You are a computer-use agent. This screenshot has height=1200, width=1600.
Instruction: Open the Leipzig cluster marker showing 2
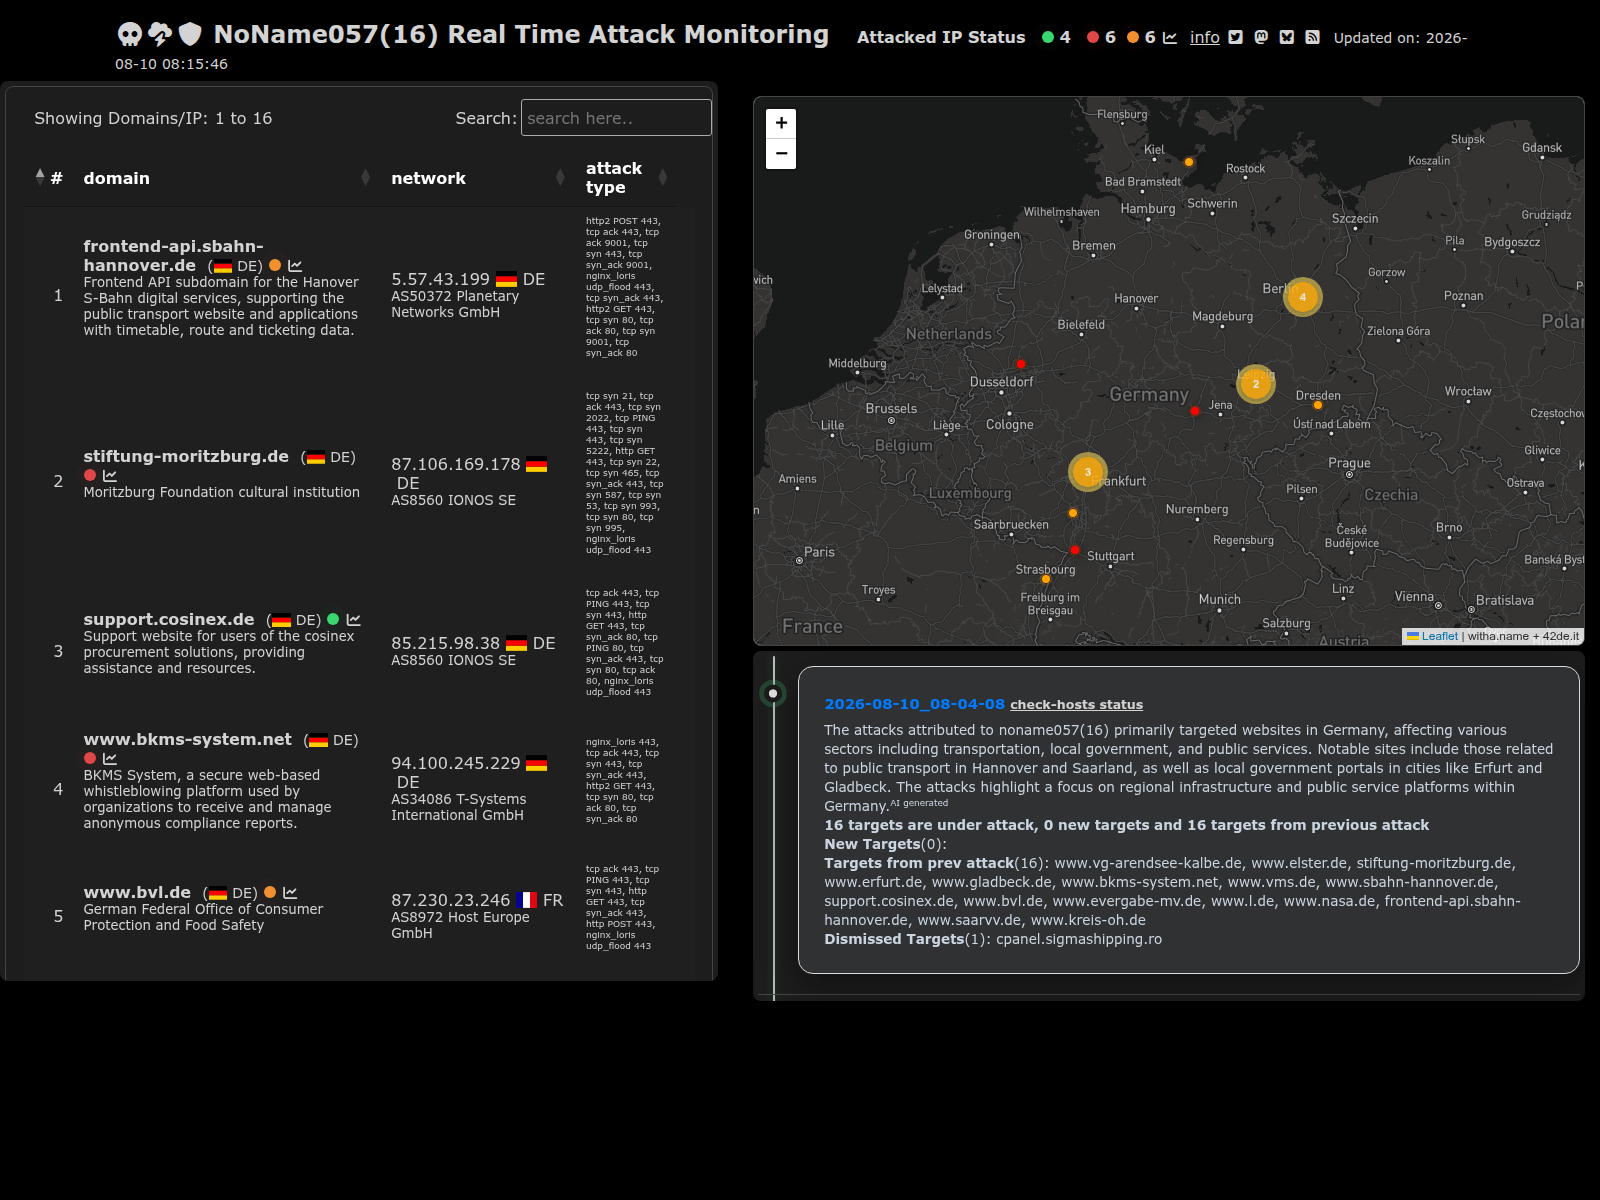pos(1256,384)
